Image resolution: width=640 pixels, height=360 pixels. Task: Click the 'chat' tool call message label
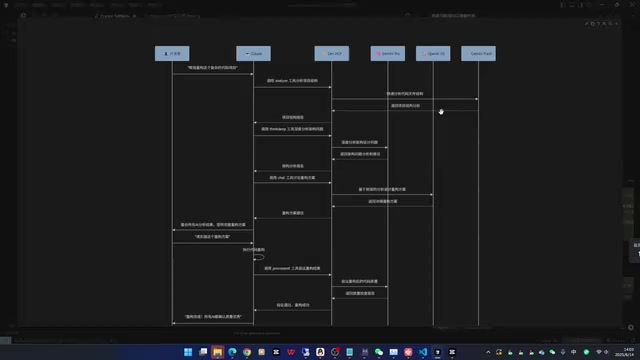292,178
